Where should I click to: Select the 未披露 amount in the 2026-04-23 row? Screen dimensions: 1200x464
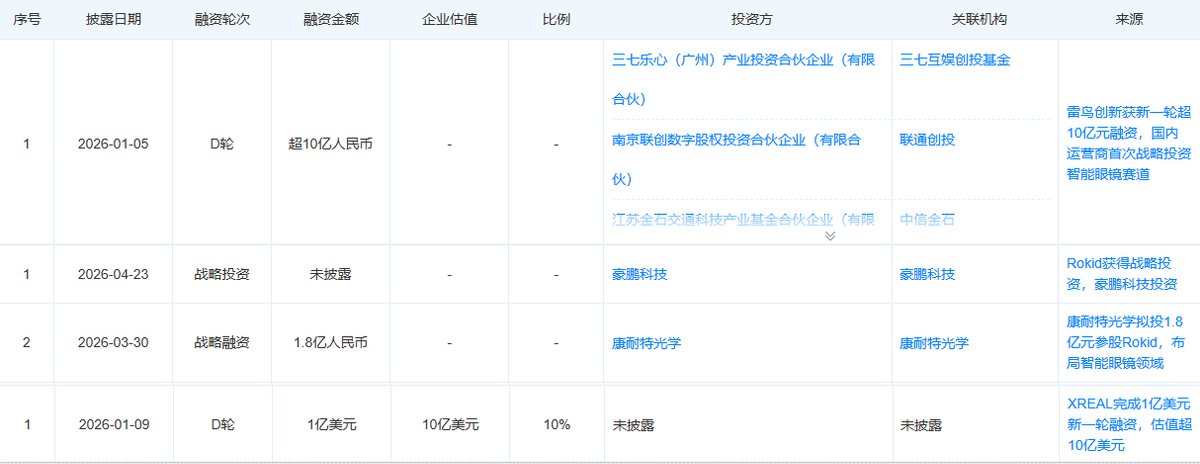tap(331, 274)
